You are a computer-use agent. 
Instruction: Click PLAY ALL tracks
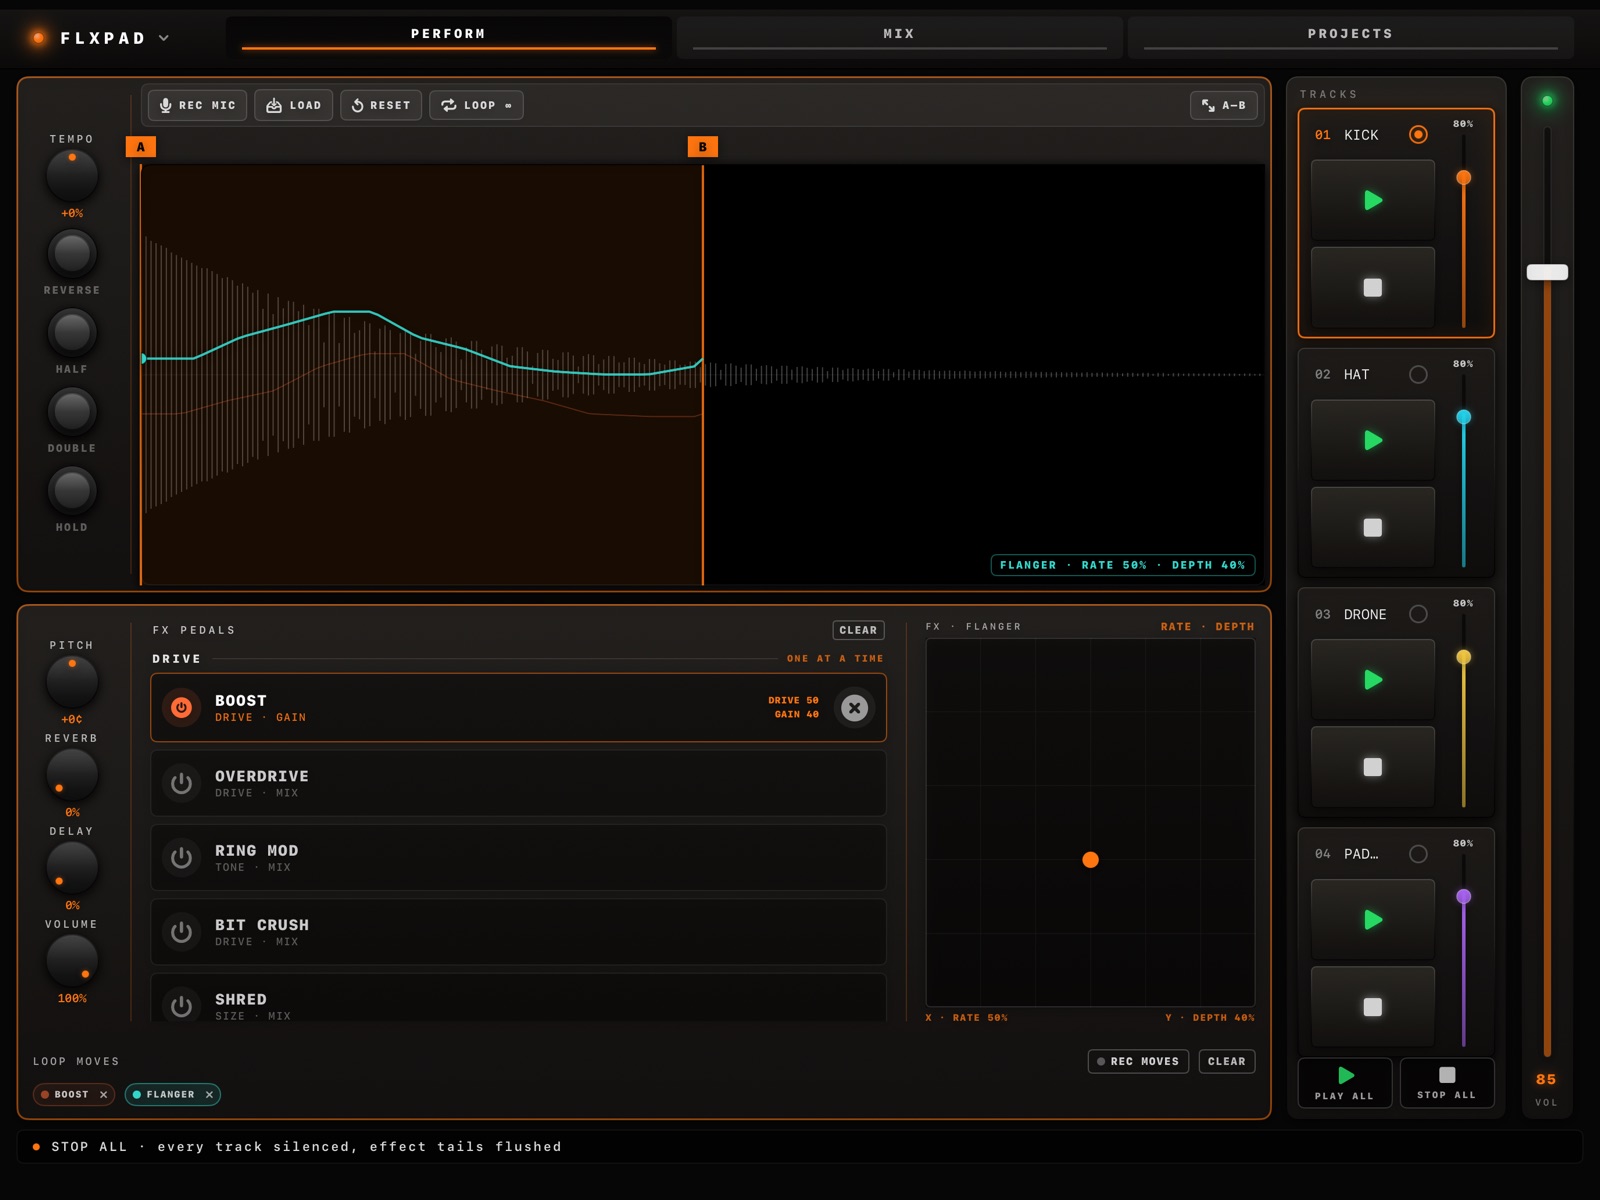[x=1345, y=1083]
